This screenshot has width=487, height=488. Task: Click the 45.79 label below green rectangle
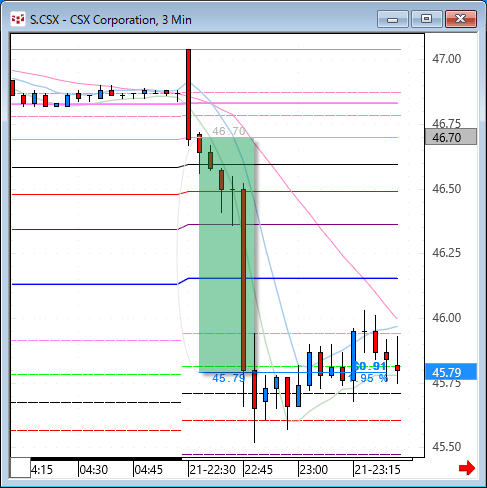coord(229,378)
